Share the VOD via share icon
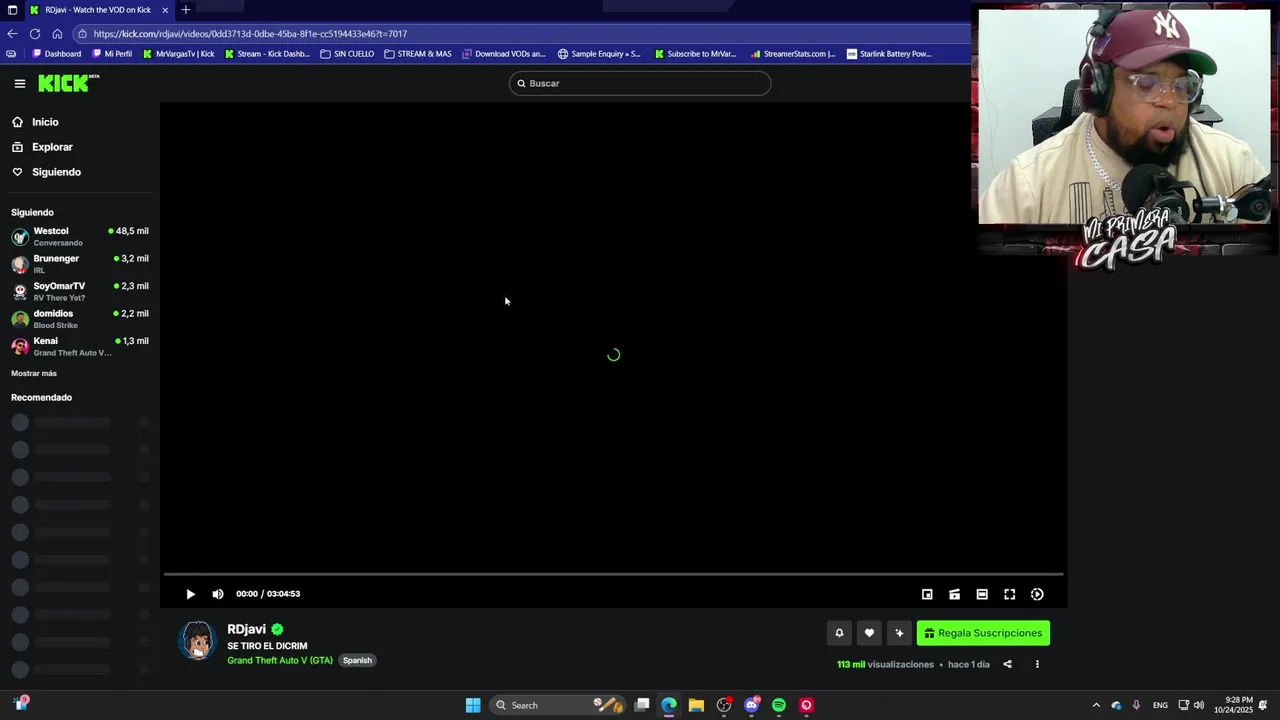 point(1007,664)
